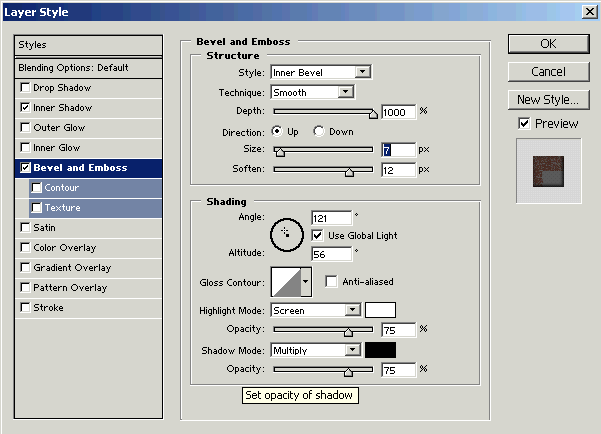Image resolution: width=601 pixels, height=434 pixels.
Task: Select the Down direction radio button
Action: click(318, 131)
